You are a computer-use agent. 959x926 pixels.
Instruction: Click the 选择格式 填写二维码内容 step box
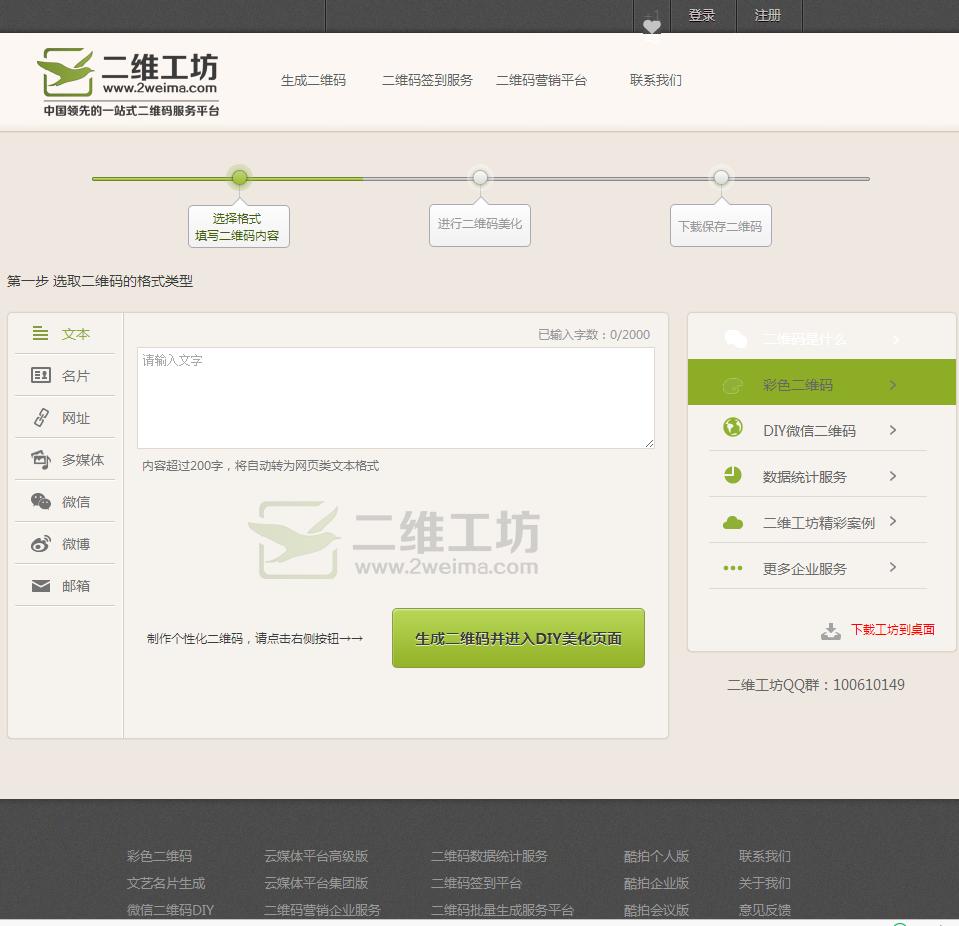point(239,226)
